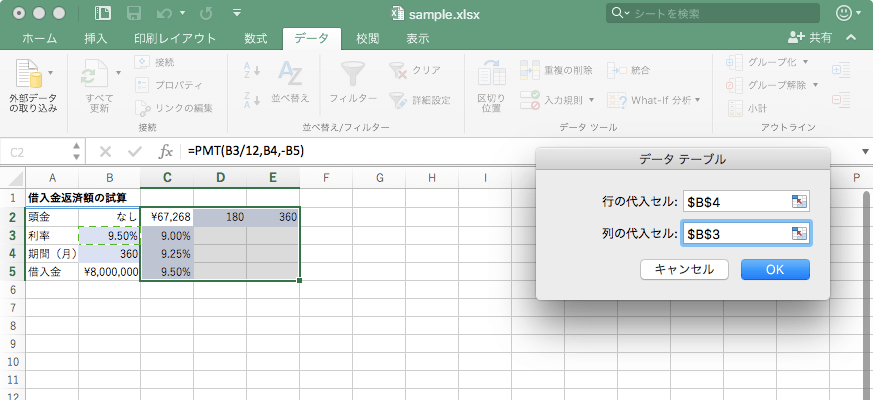Switch to the ホーム tab
The width and height of the screenshot is (873, 400).
click(x=39, y=38)
